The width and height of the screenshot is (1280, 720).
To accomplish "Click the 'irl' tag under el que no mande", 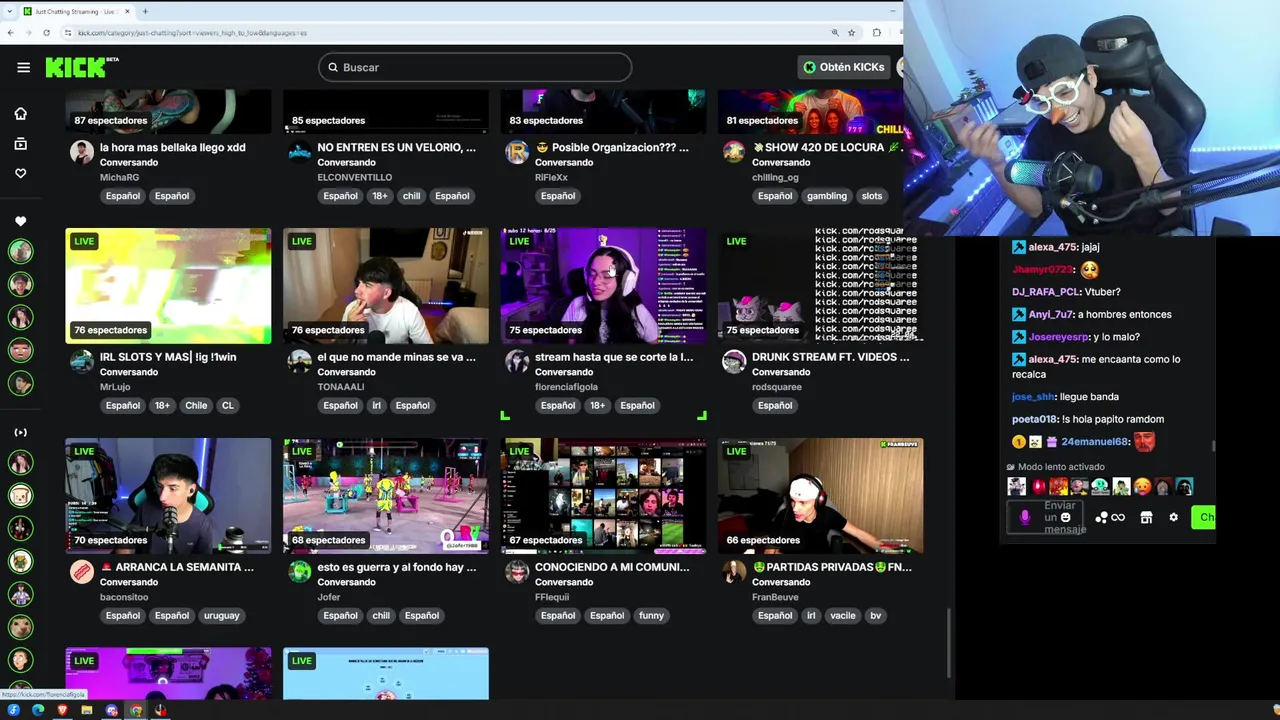I will click(377, 406).
